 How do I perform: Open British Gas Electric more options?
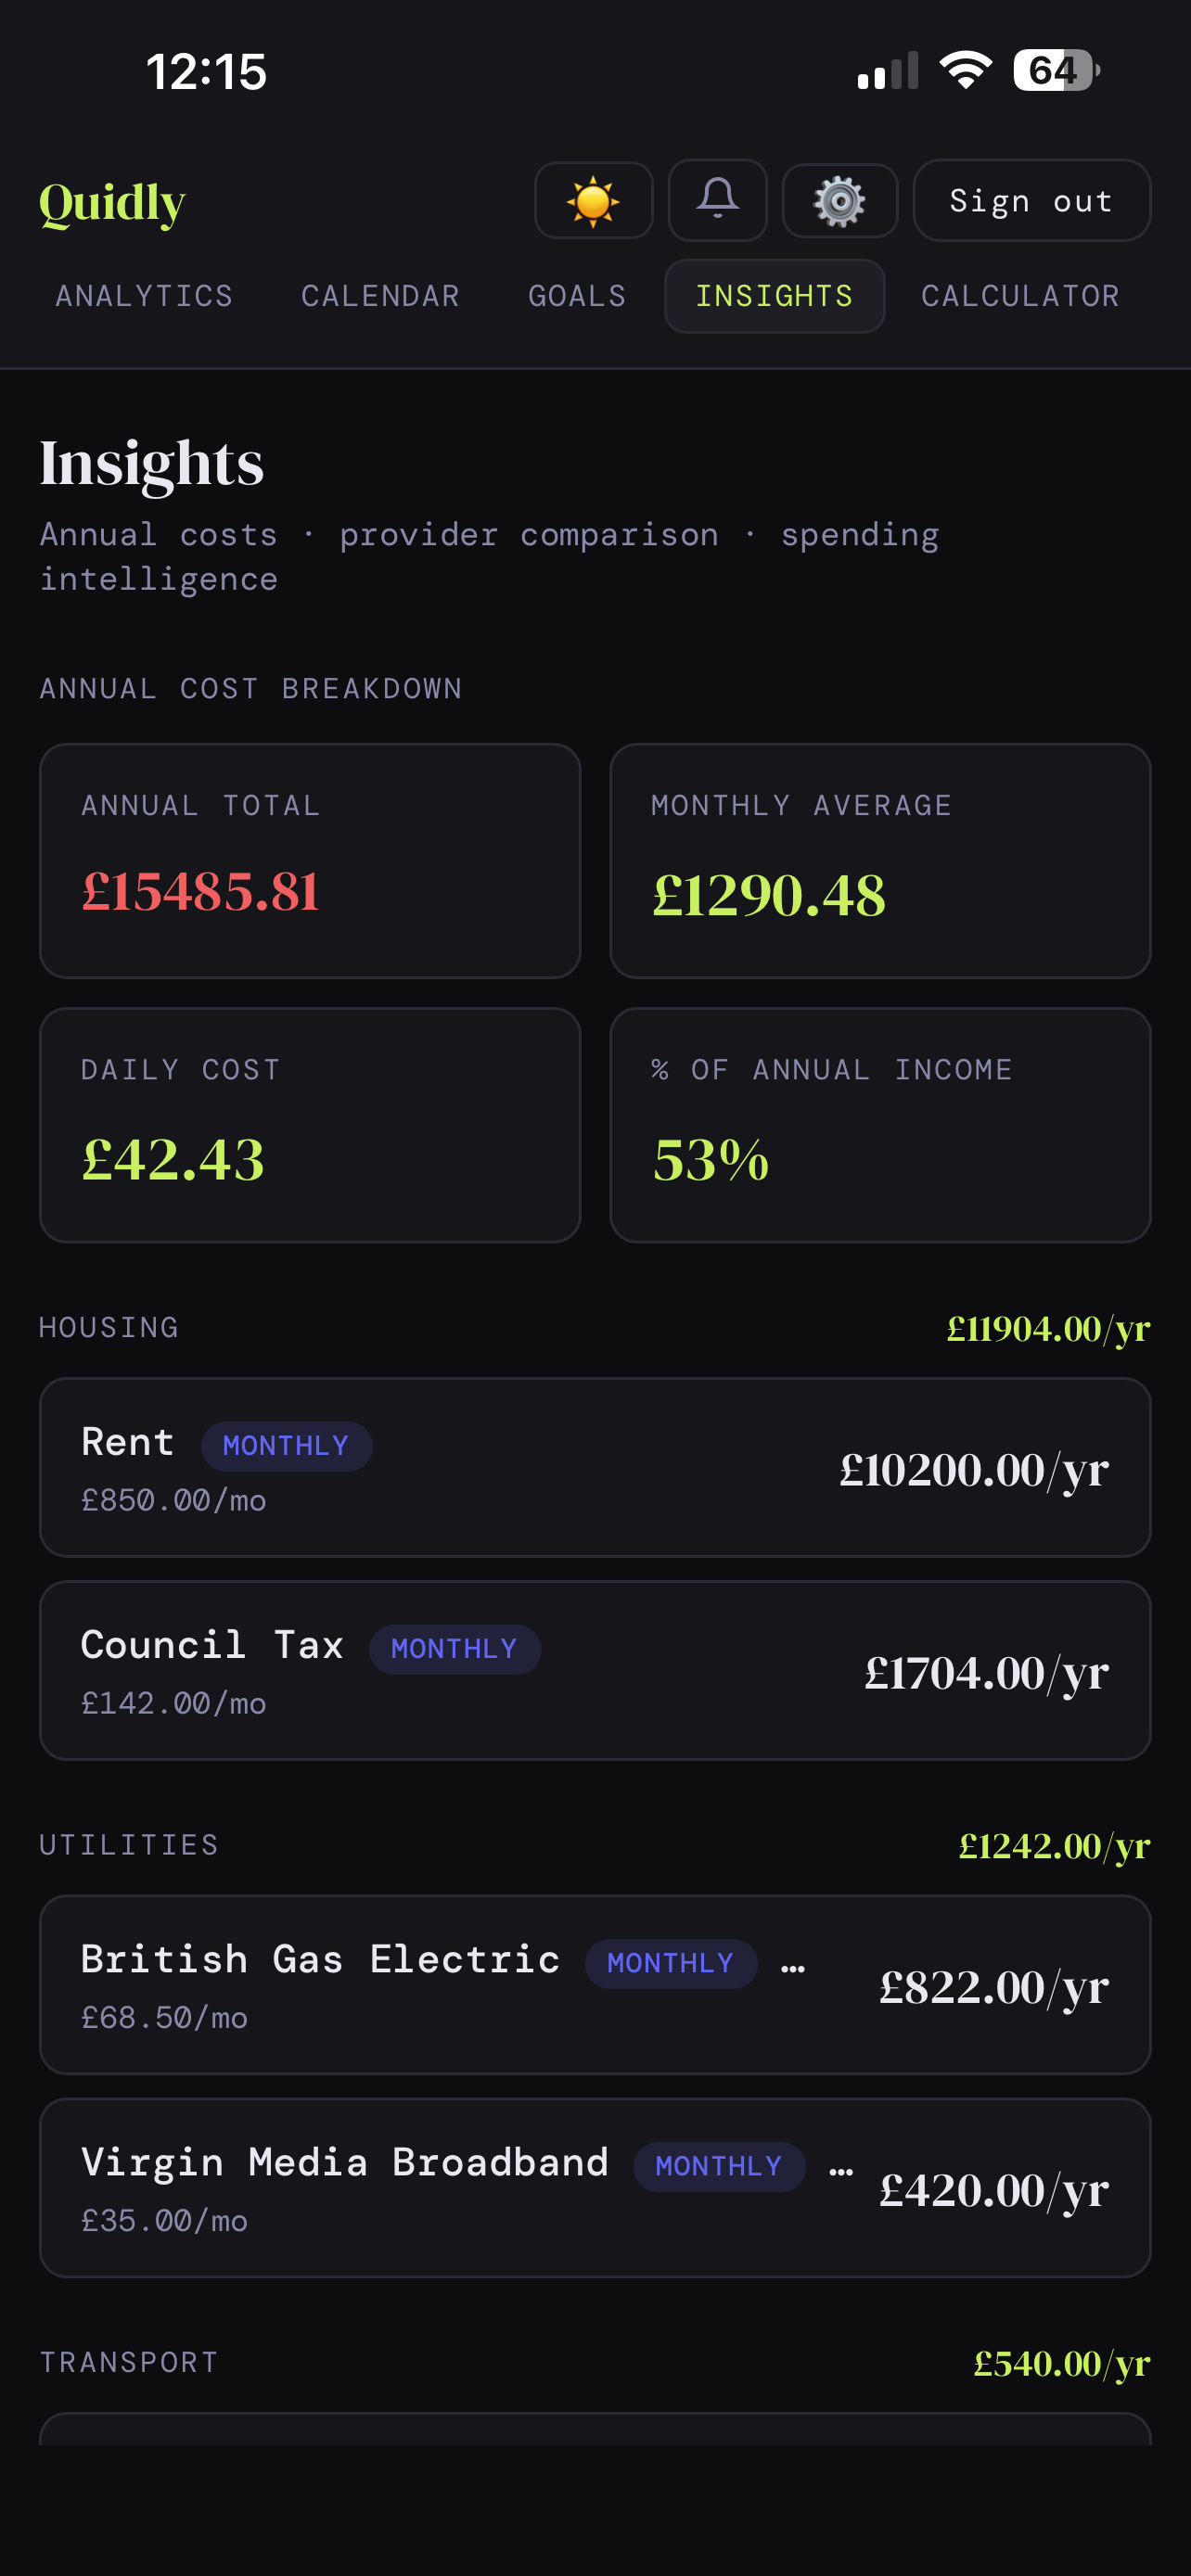[x=793, y=1966]
